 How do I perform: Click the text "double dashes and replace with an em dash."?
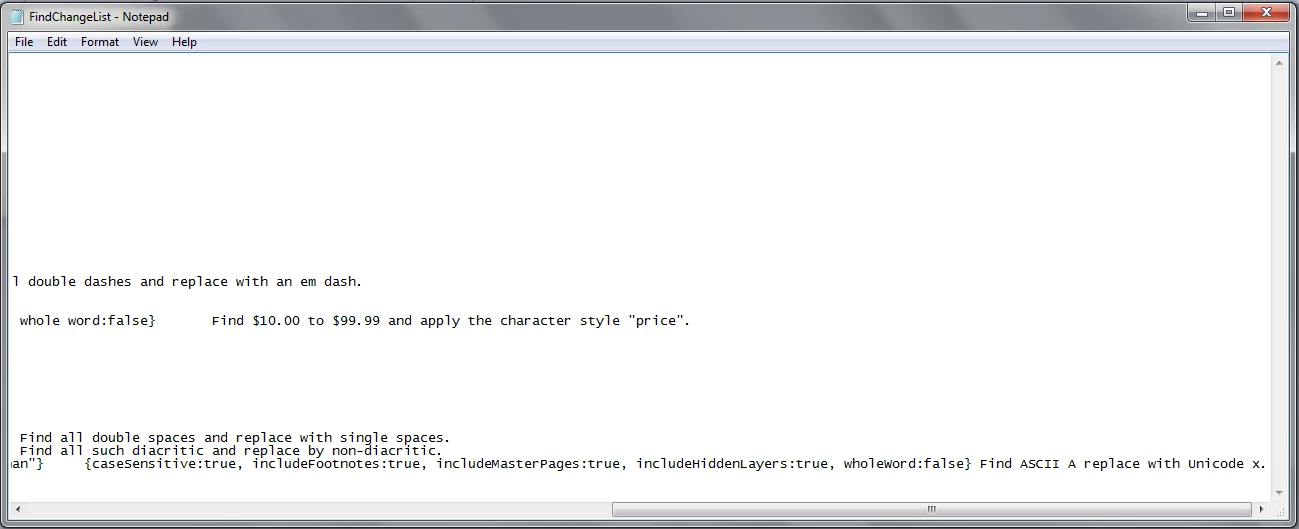click(x=195, y=282)
